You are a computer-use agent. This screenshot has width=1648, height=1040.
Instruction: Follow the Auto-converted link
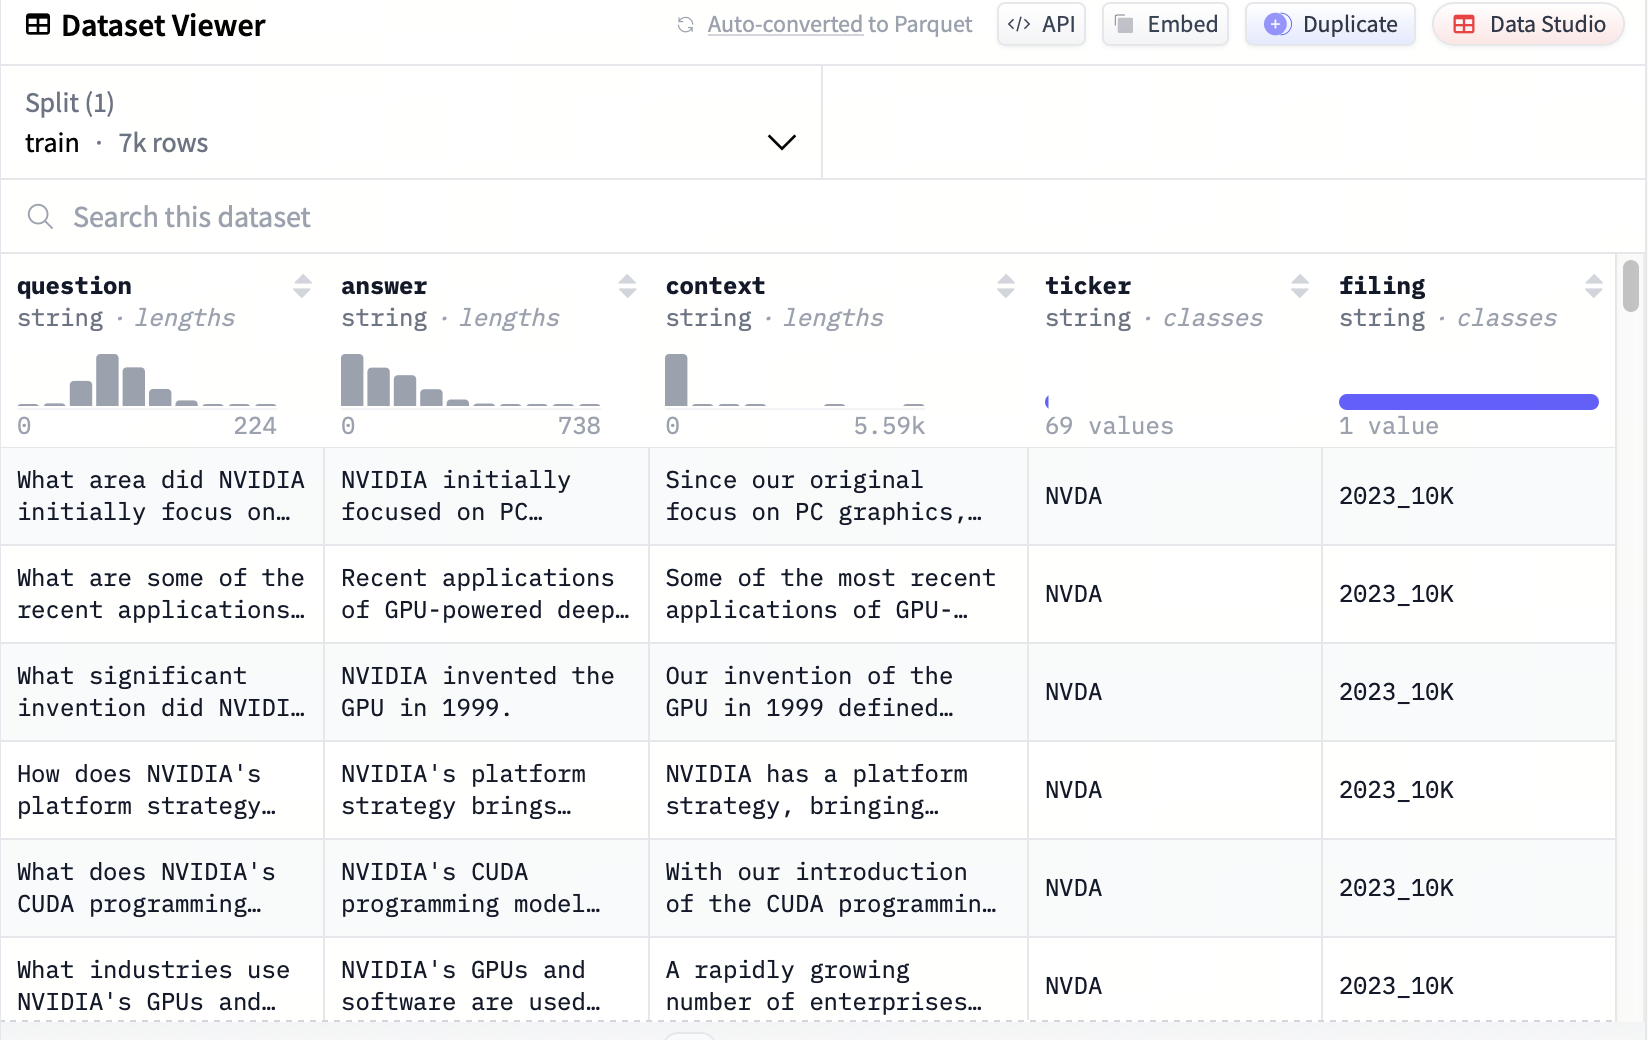point(785,24)
